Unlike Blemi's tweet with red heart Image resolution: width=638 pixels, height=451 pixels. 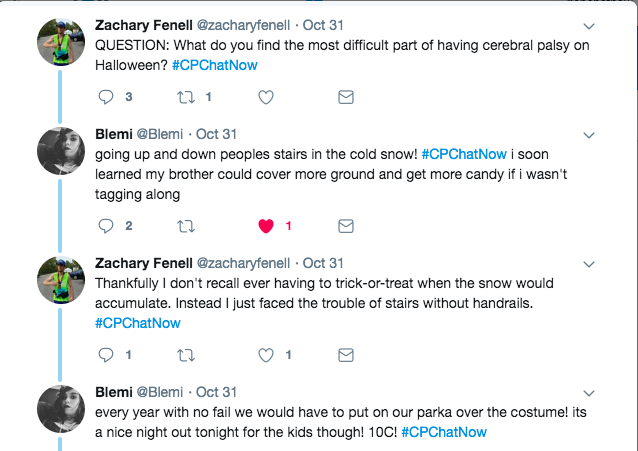tap(266, 226)
